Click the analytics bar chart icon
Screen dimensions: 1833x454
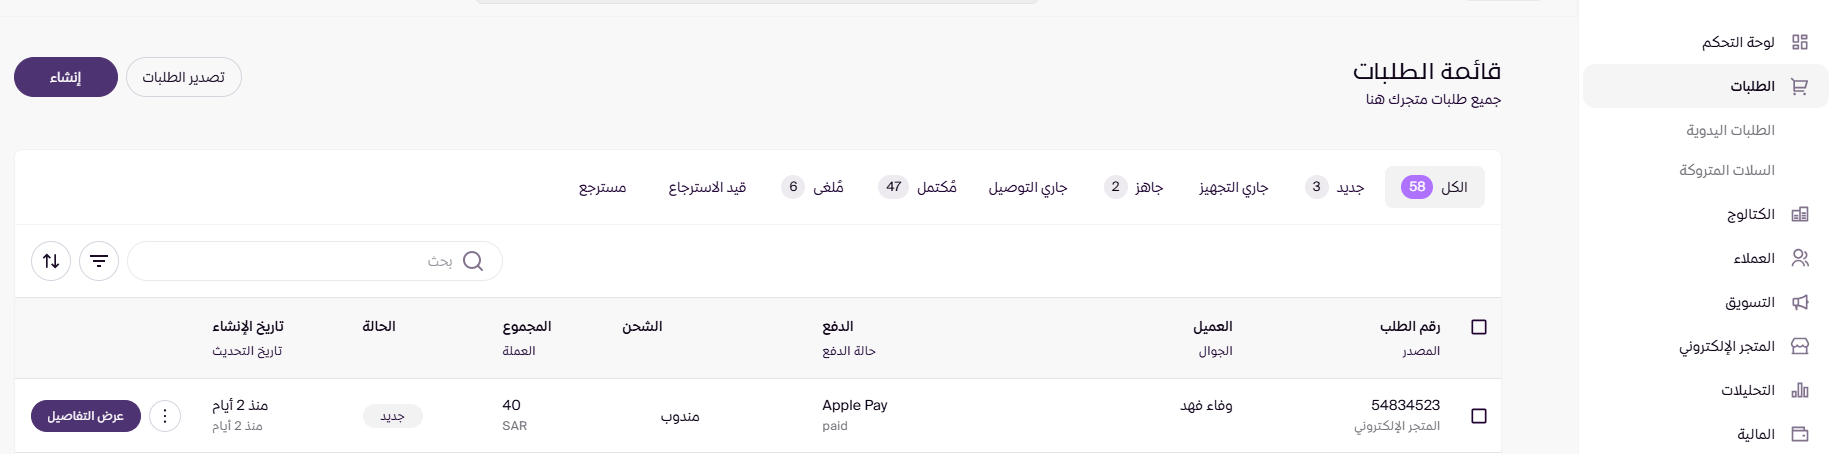tap(1800, 390)
